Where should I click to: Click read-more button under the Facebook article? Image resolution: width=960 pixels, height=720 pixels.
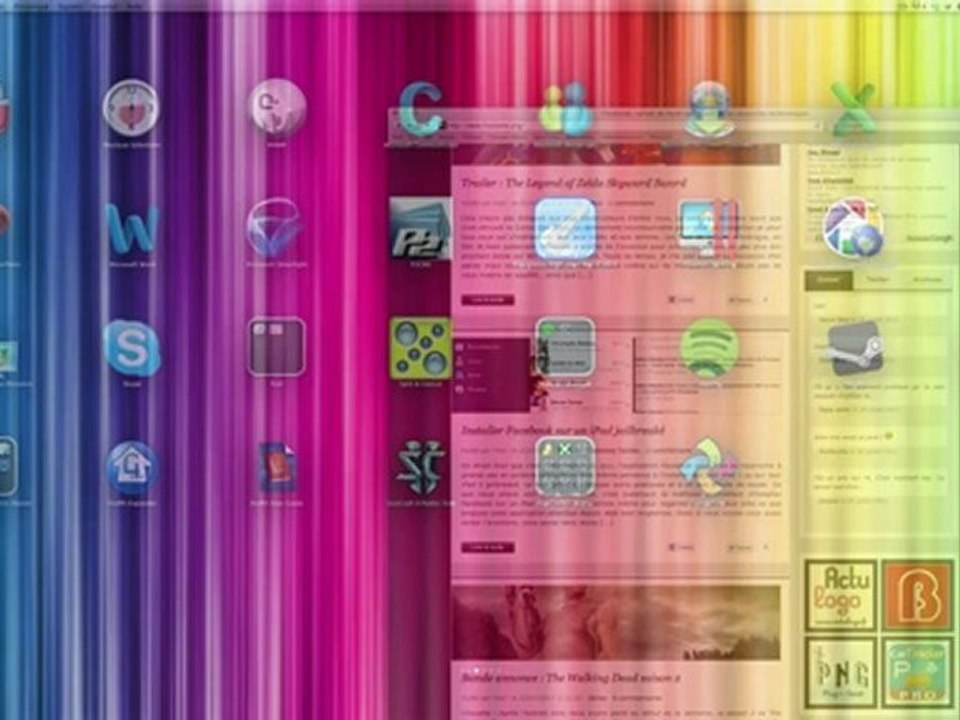click(x=488, y=547)
